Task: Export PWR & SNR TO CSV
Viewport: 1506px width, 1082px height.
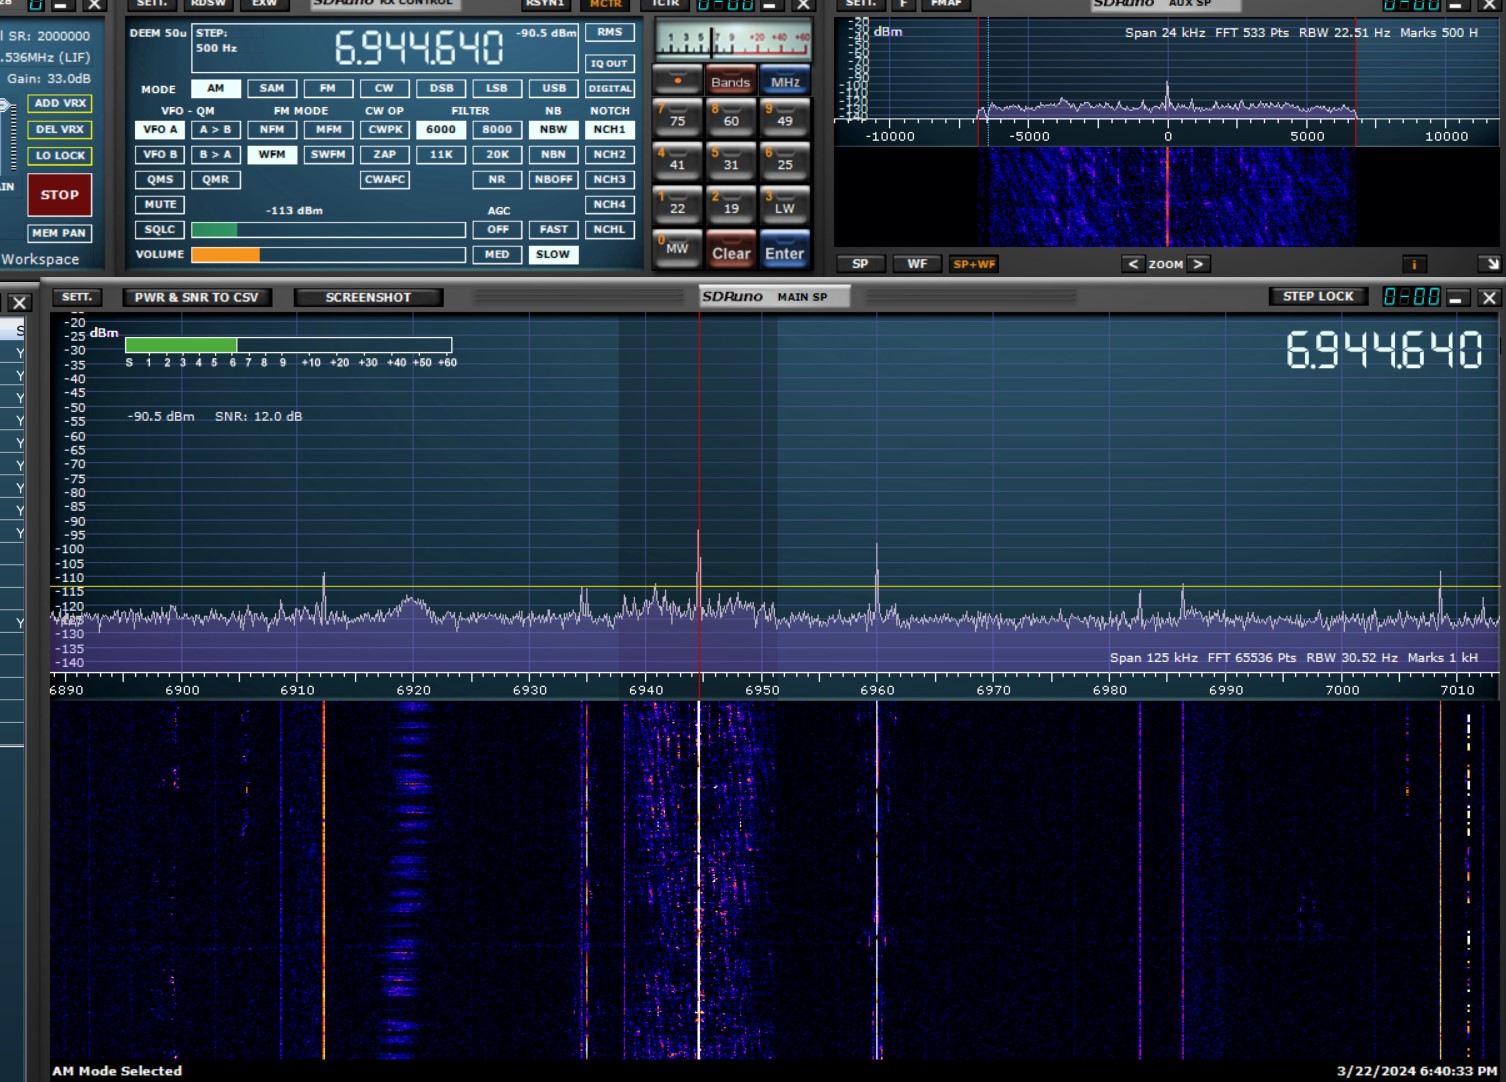Action: pos(196,297)
